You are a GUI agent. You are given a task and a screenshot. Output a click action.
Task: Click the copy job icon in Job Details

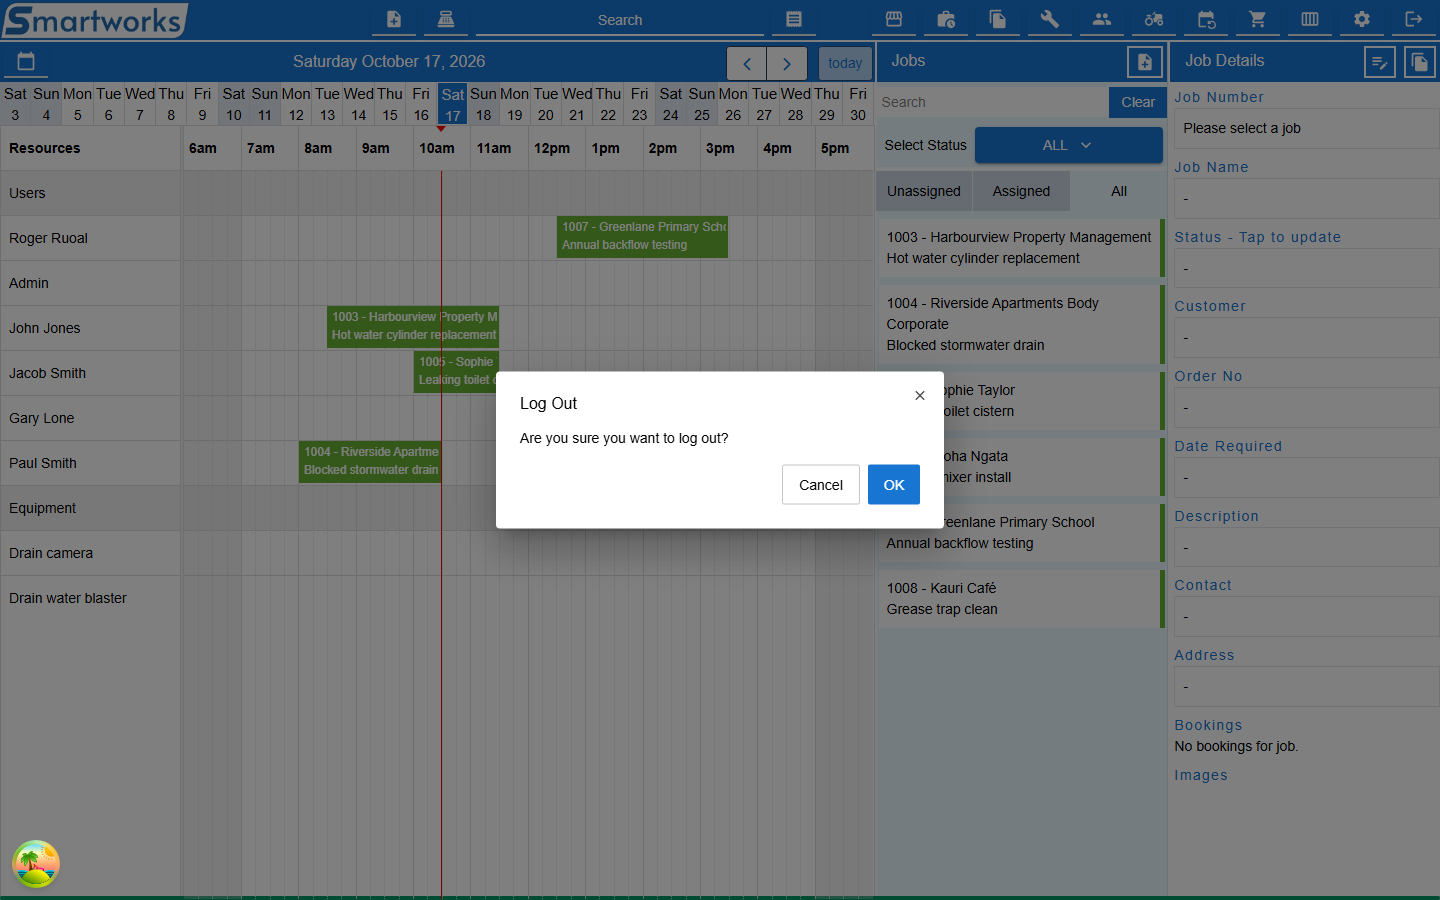[1420, 62]
